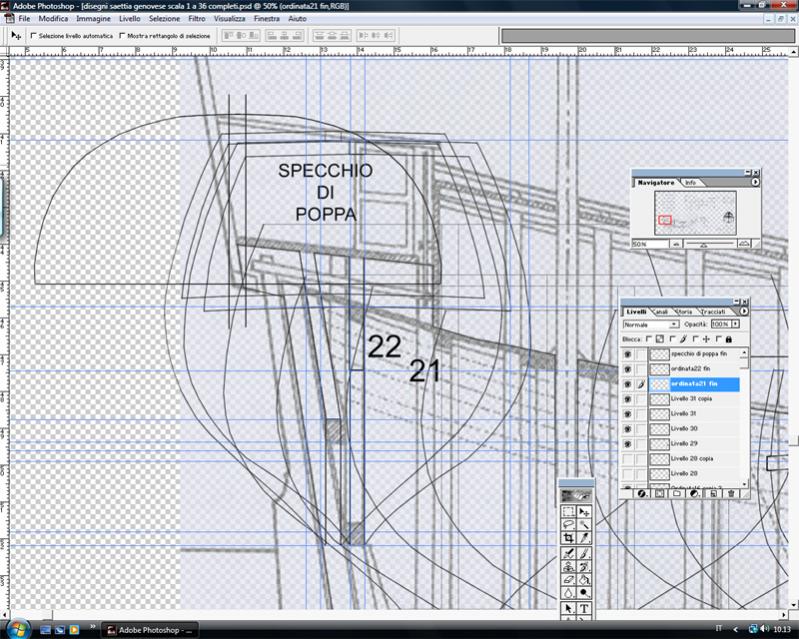Enable Selezione livello automatica checkbox
Viewport: 799px width, 639px height.
click(34, 35)
